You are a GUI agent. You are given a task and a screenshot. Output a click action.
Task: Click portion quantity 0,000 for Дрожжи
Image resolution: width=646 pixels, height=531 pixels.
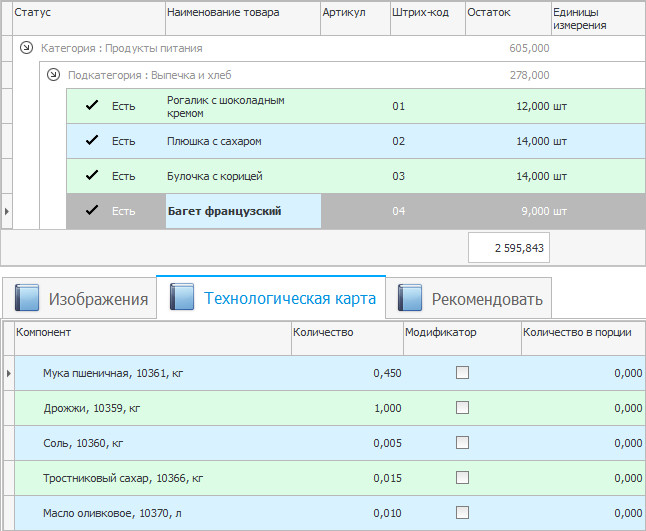628,408
